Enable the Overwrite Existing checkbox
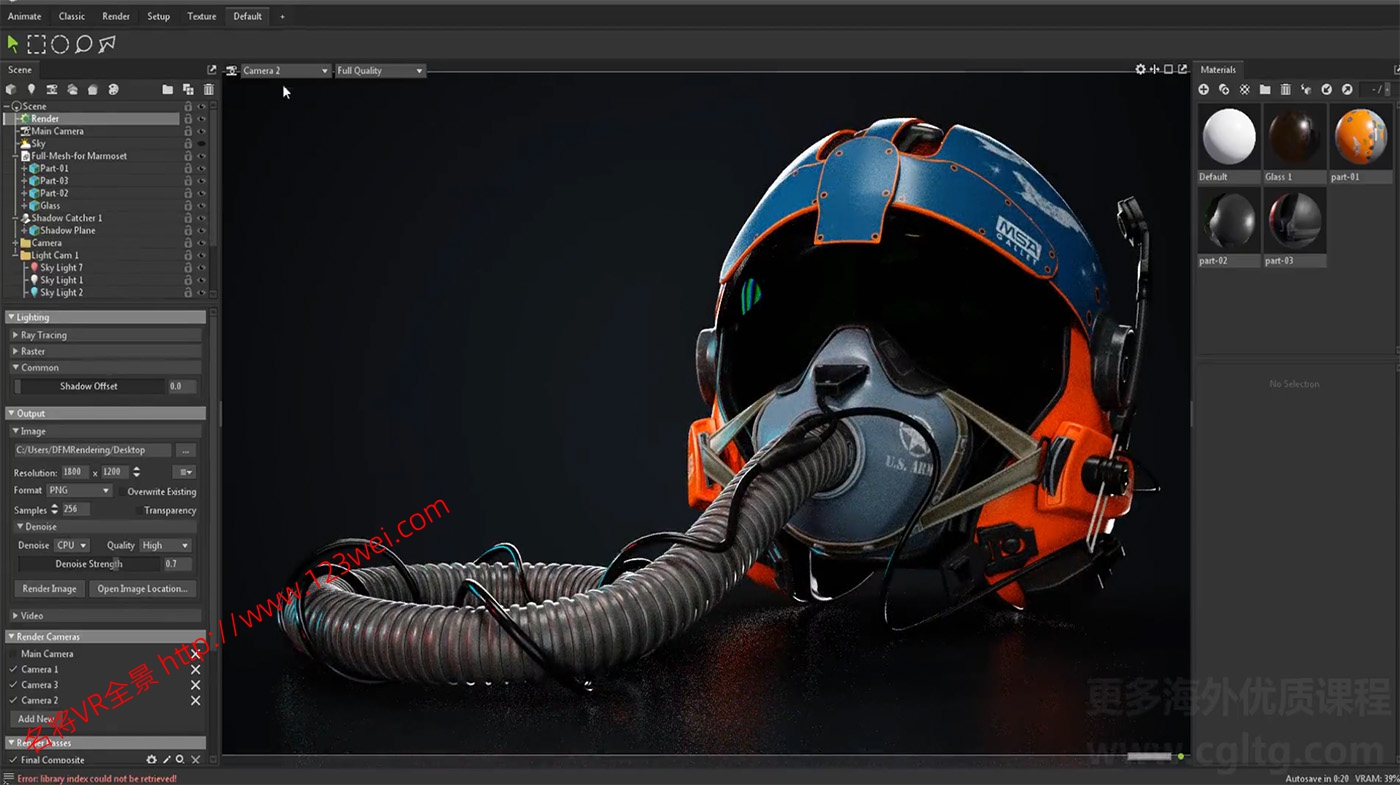 click(122, 492)
